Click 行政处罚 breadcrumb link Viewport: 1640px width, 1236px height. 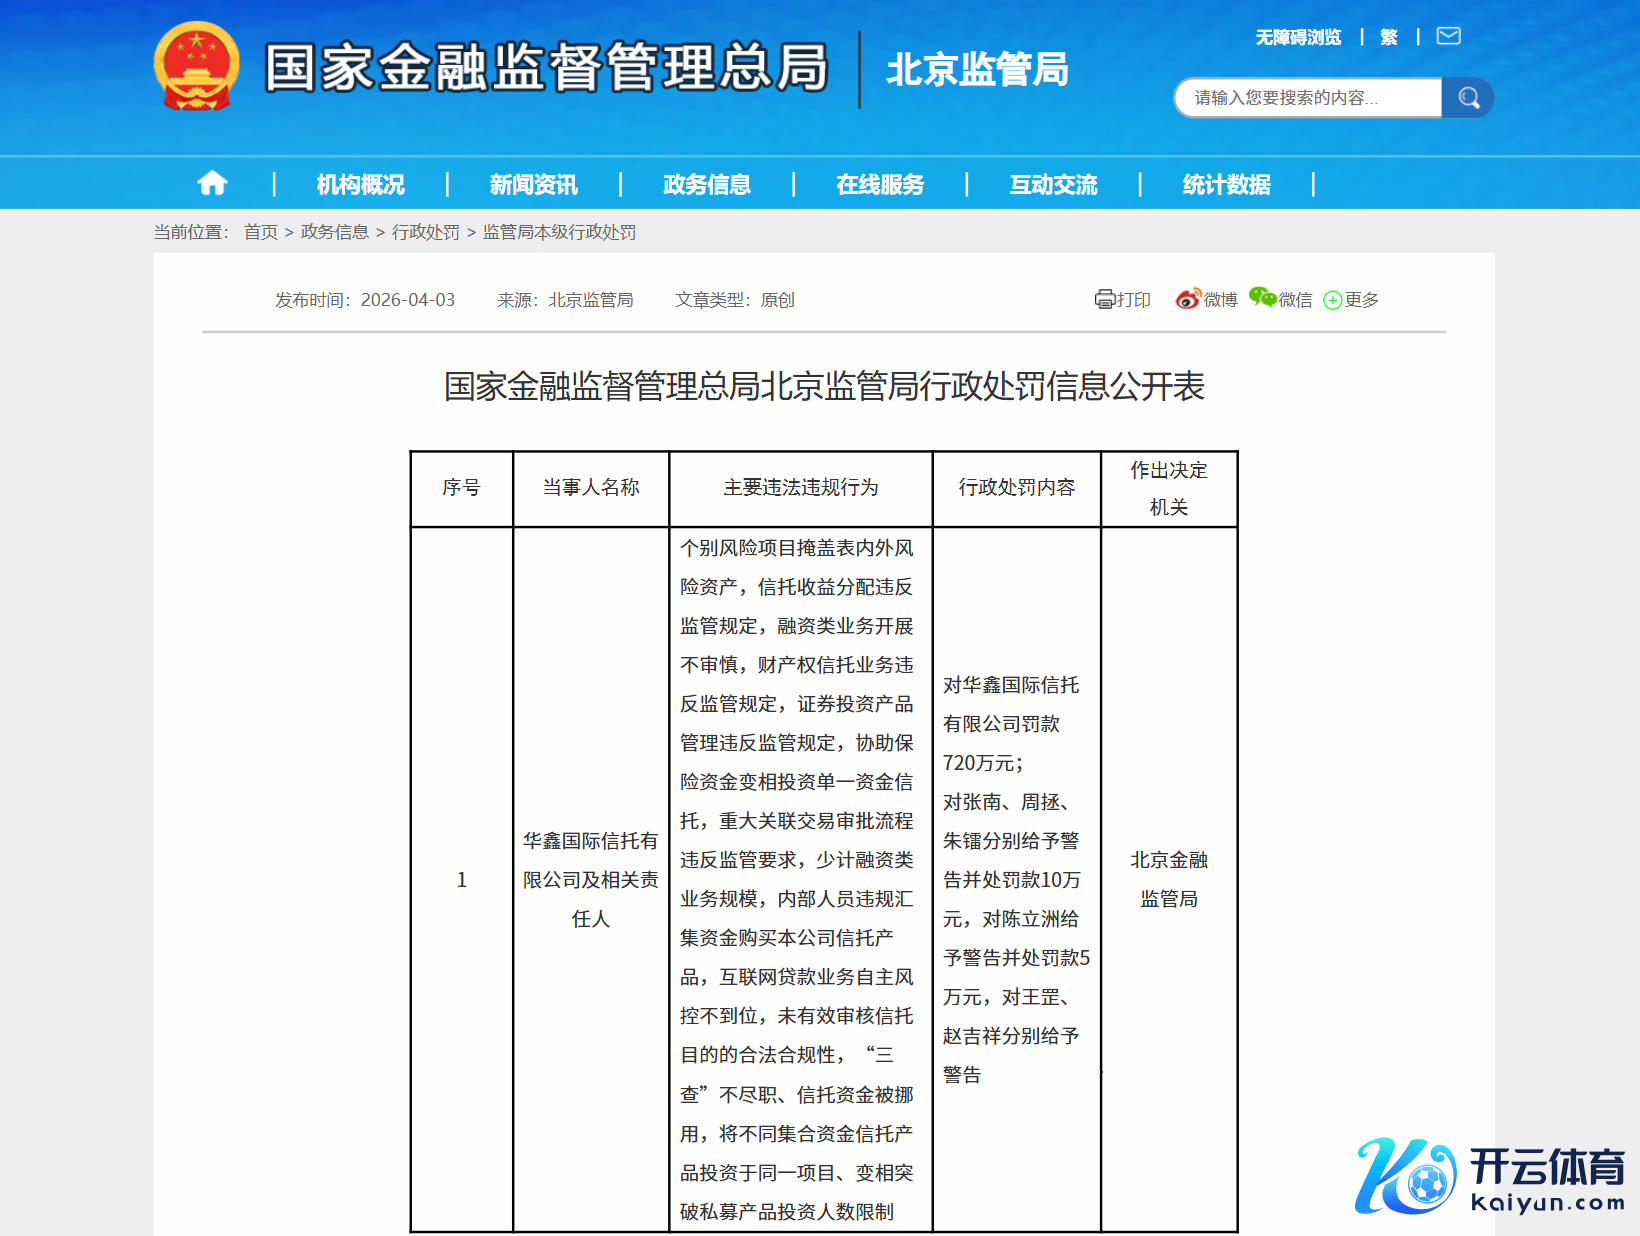(425, 232)
